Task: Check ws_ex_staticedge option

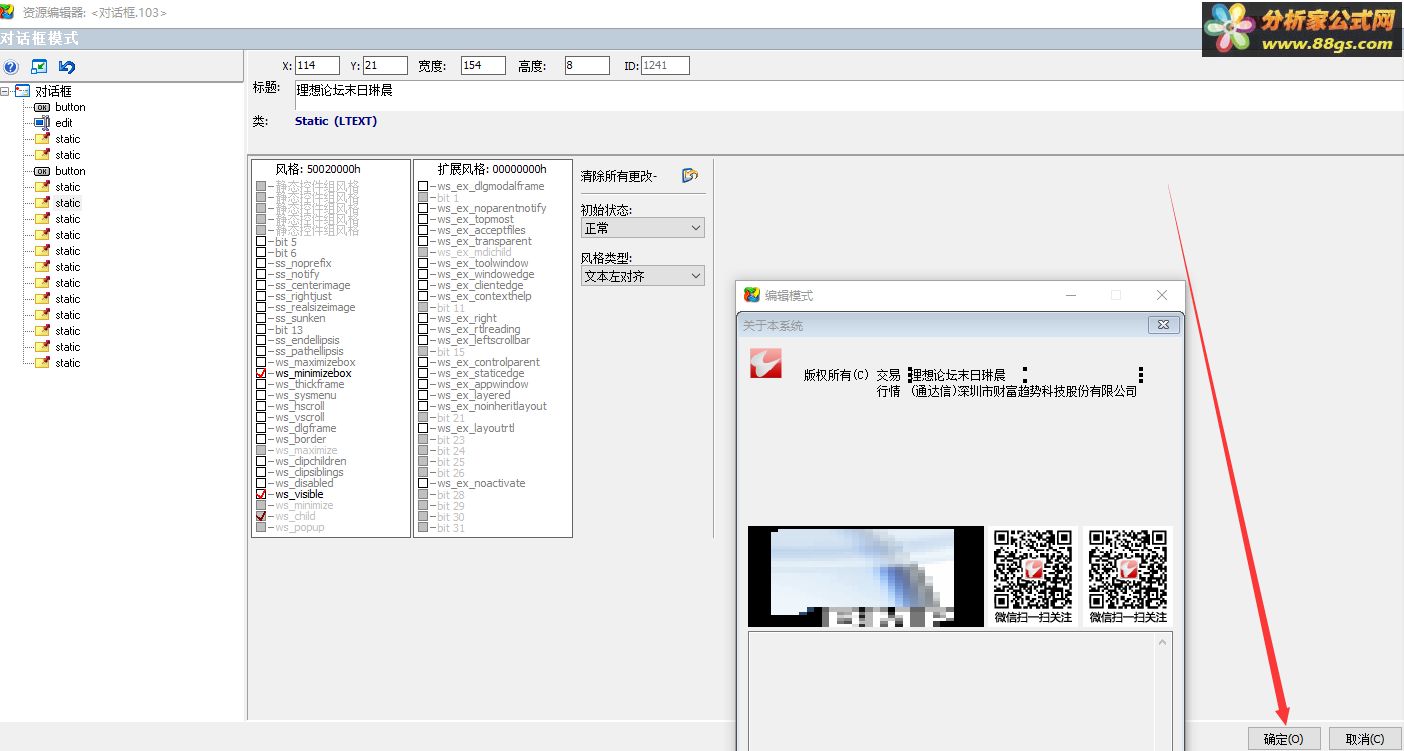Action: coord(423,373)
